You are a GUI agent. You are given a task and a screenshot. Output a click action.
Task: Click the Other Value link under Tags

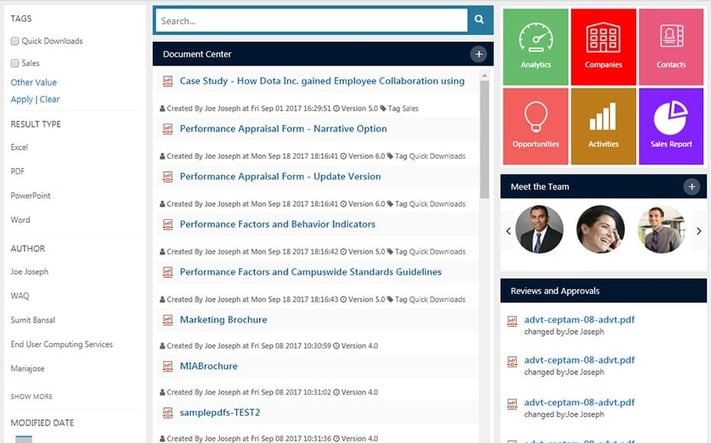(34, 83)
